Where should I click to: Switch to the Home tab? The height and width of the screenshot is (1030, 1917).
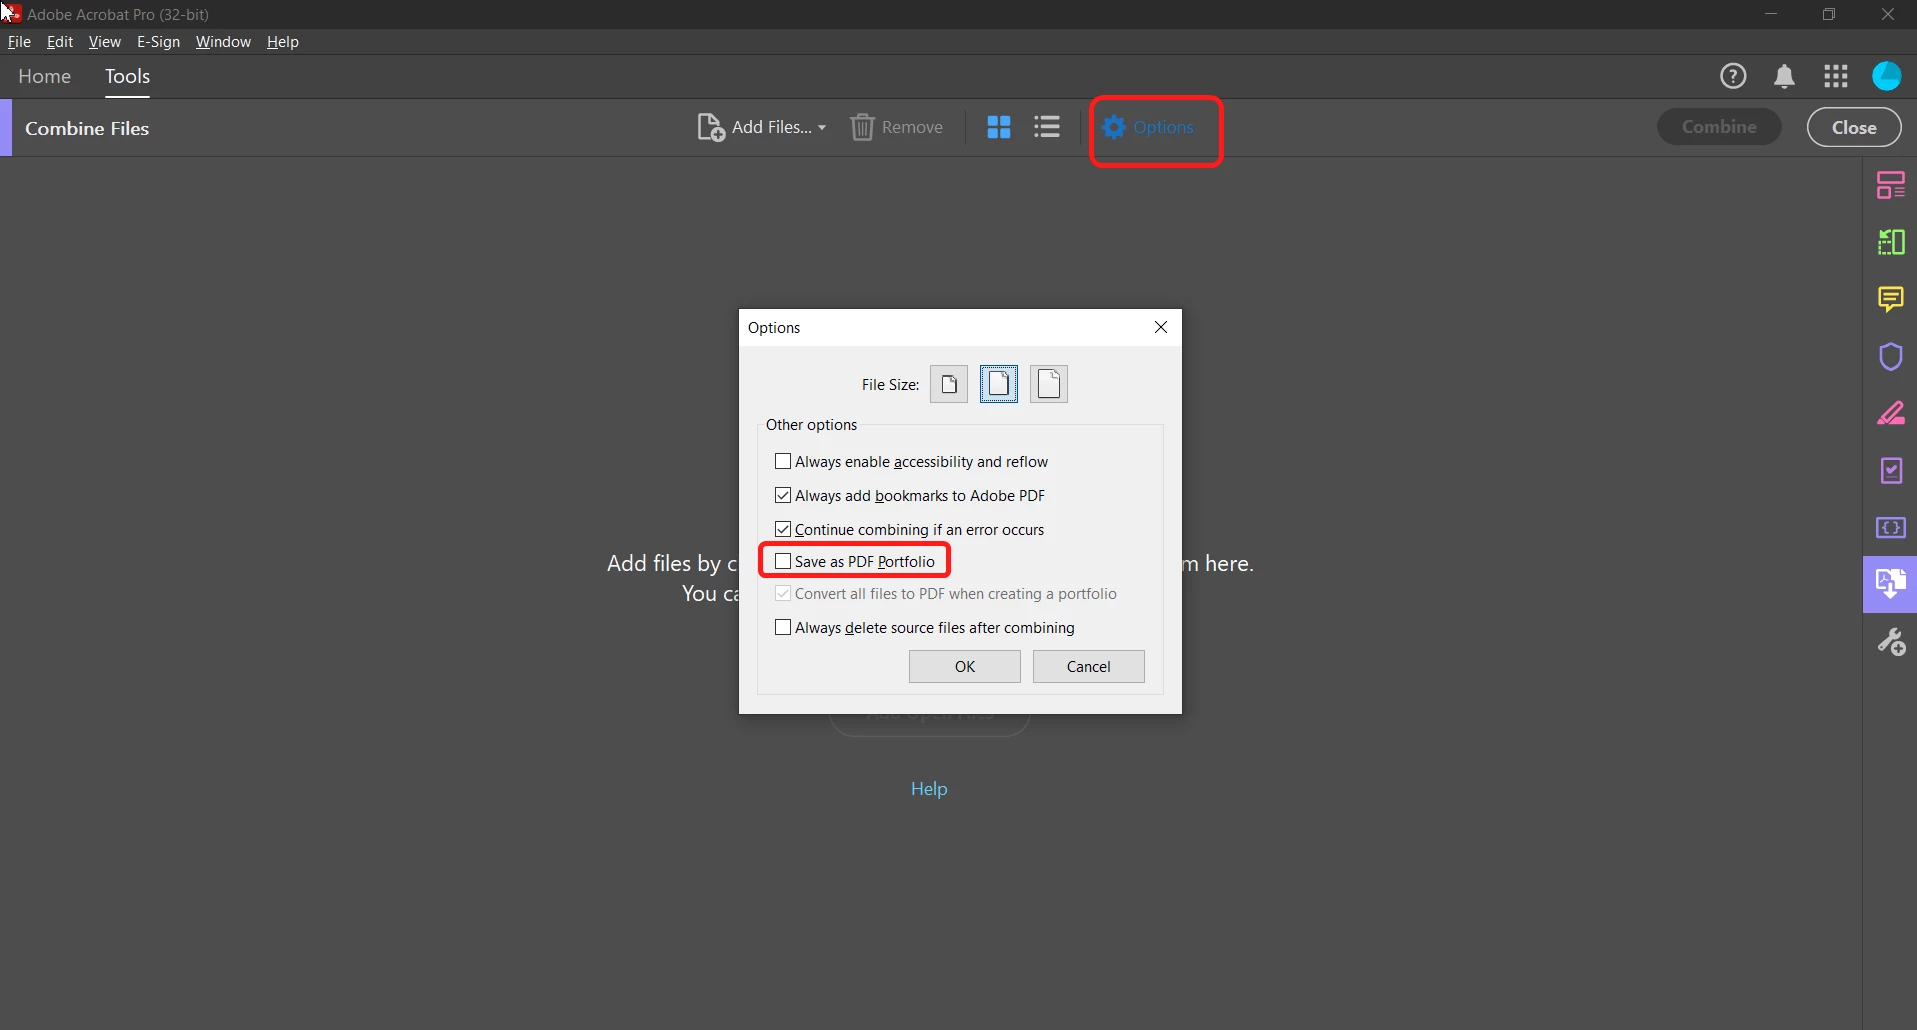coord(44,76)
